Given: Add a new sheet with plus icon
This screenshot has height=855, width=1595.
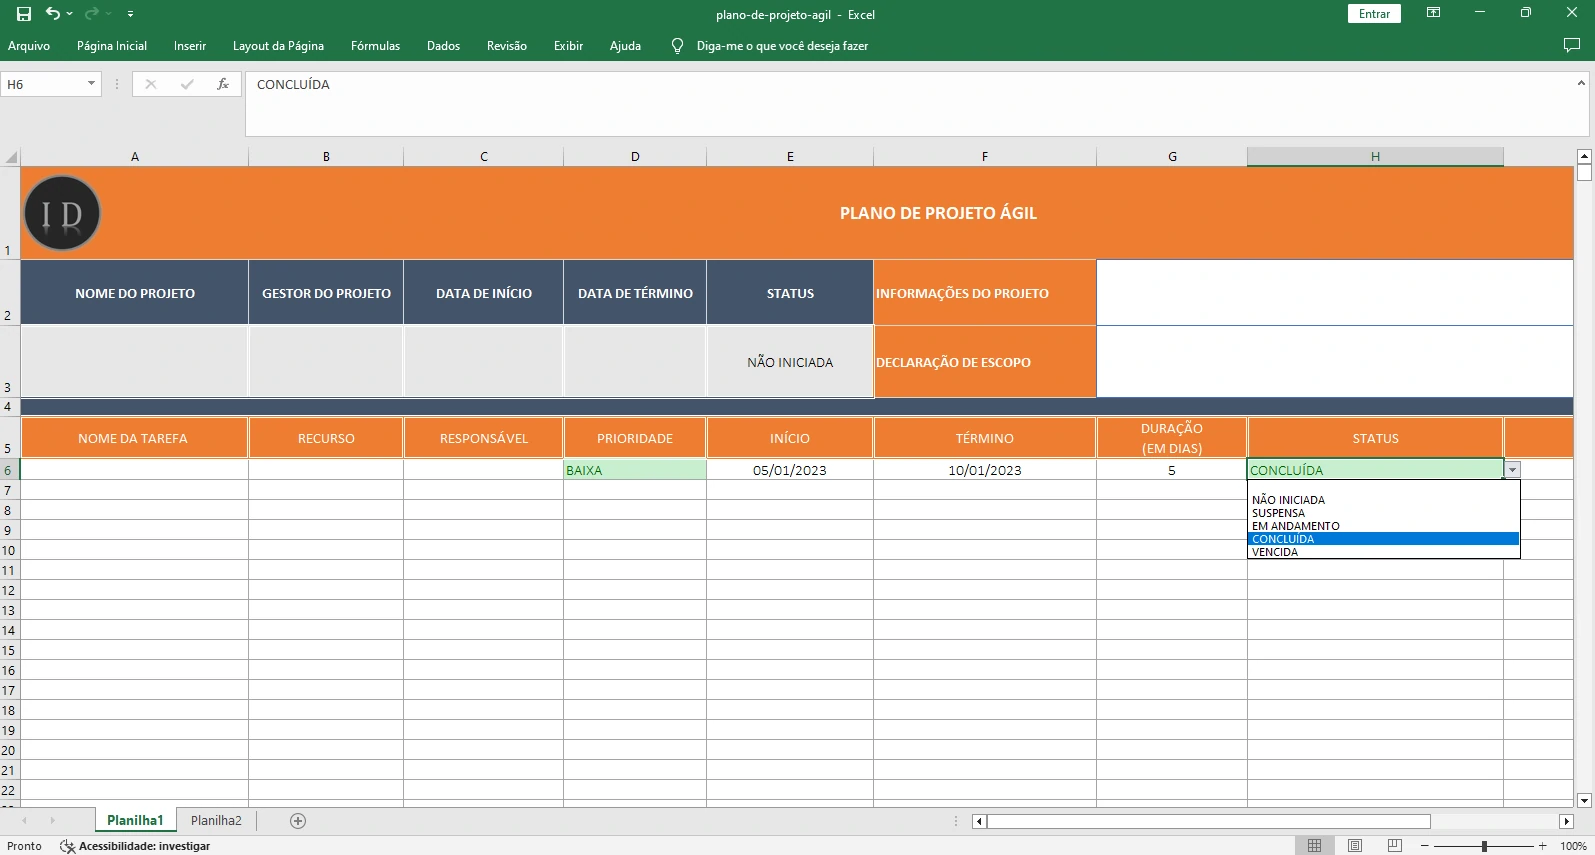Looking at the screenshot, I should point(298,821).
